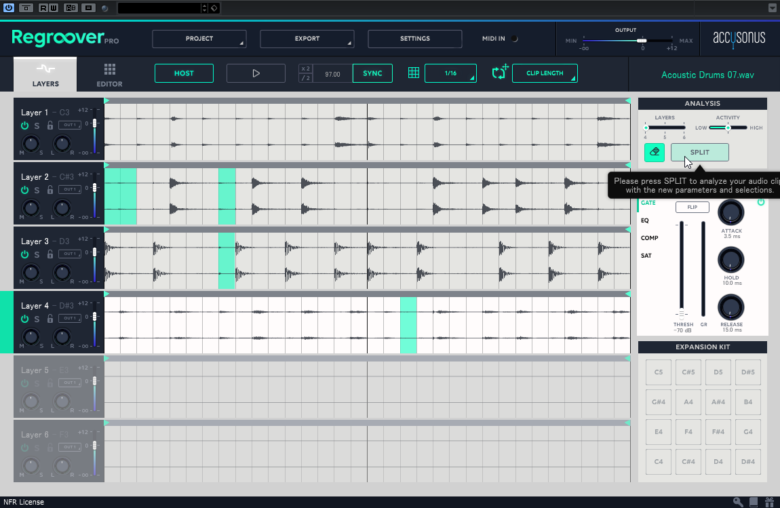780x508 pixels.
Task: Toggle Layer 4 power button
Action: point(25,319)
